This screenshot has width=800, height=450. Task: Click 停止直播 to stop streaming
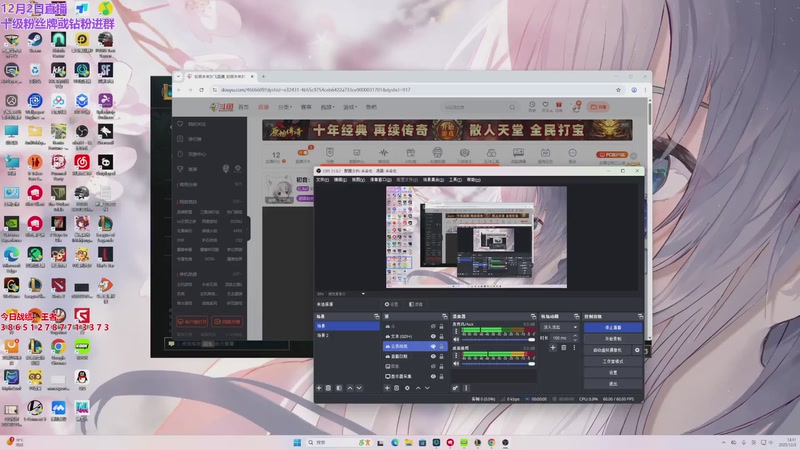pyautogui.click(x=613, y=327)
